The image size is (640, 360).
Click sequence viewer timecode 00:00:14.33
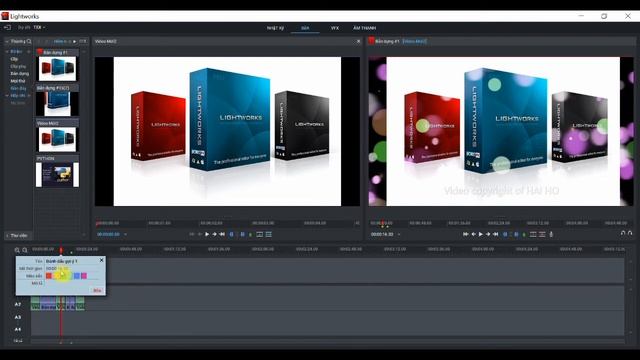tap(382, 234)
